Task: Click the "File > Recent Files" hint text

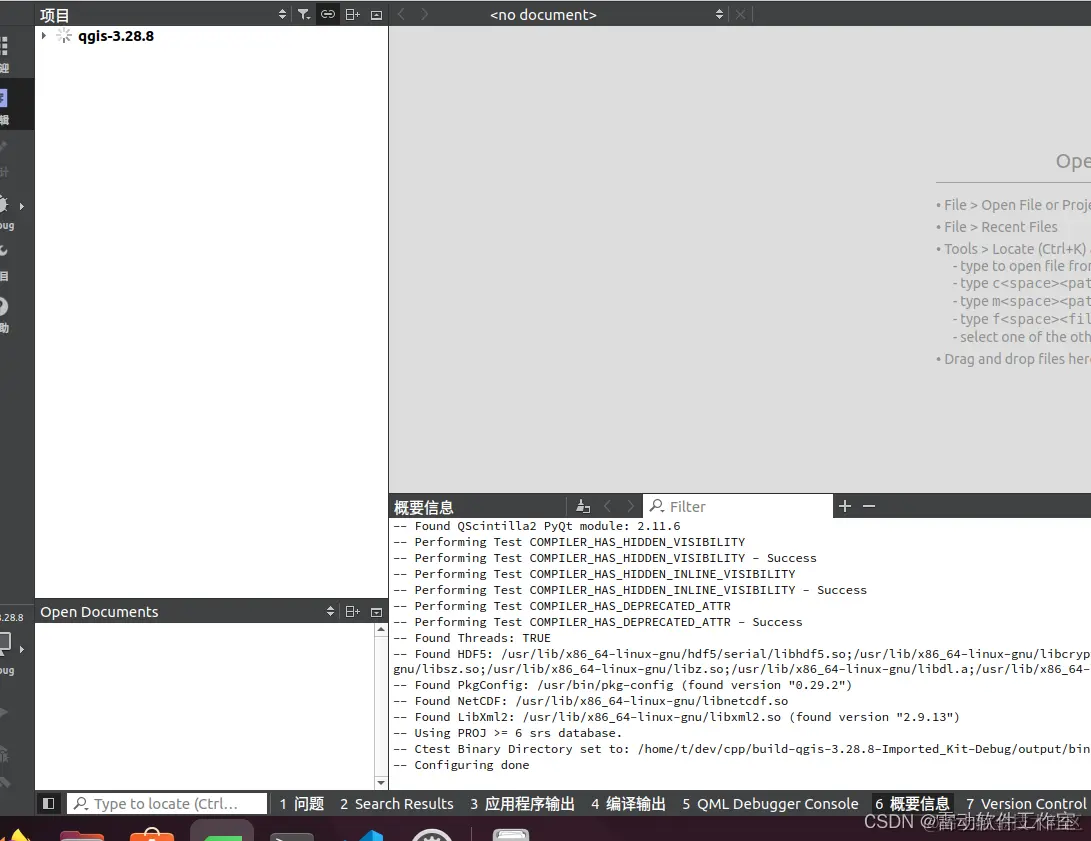Action: pyautogui.click(x=1001, y=227)
